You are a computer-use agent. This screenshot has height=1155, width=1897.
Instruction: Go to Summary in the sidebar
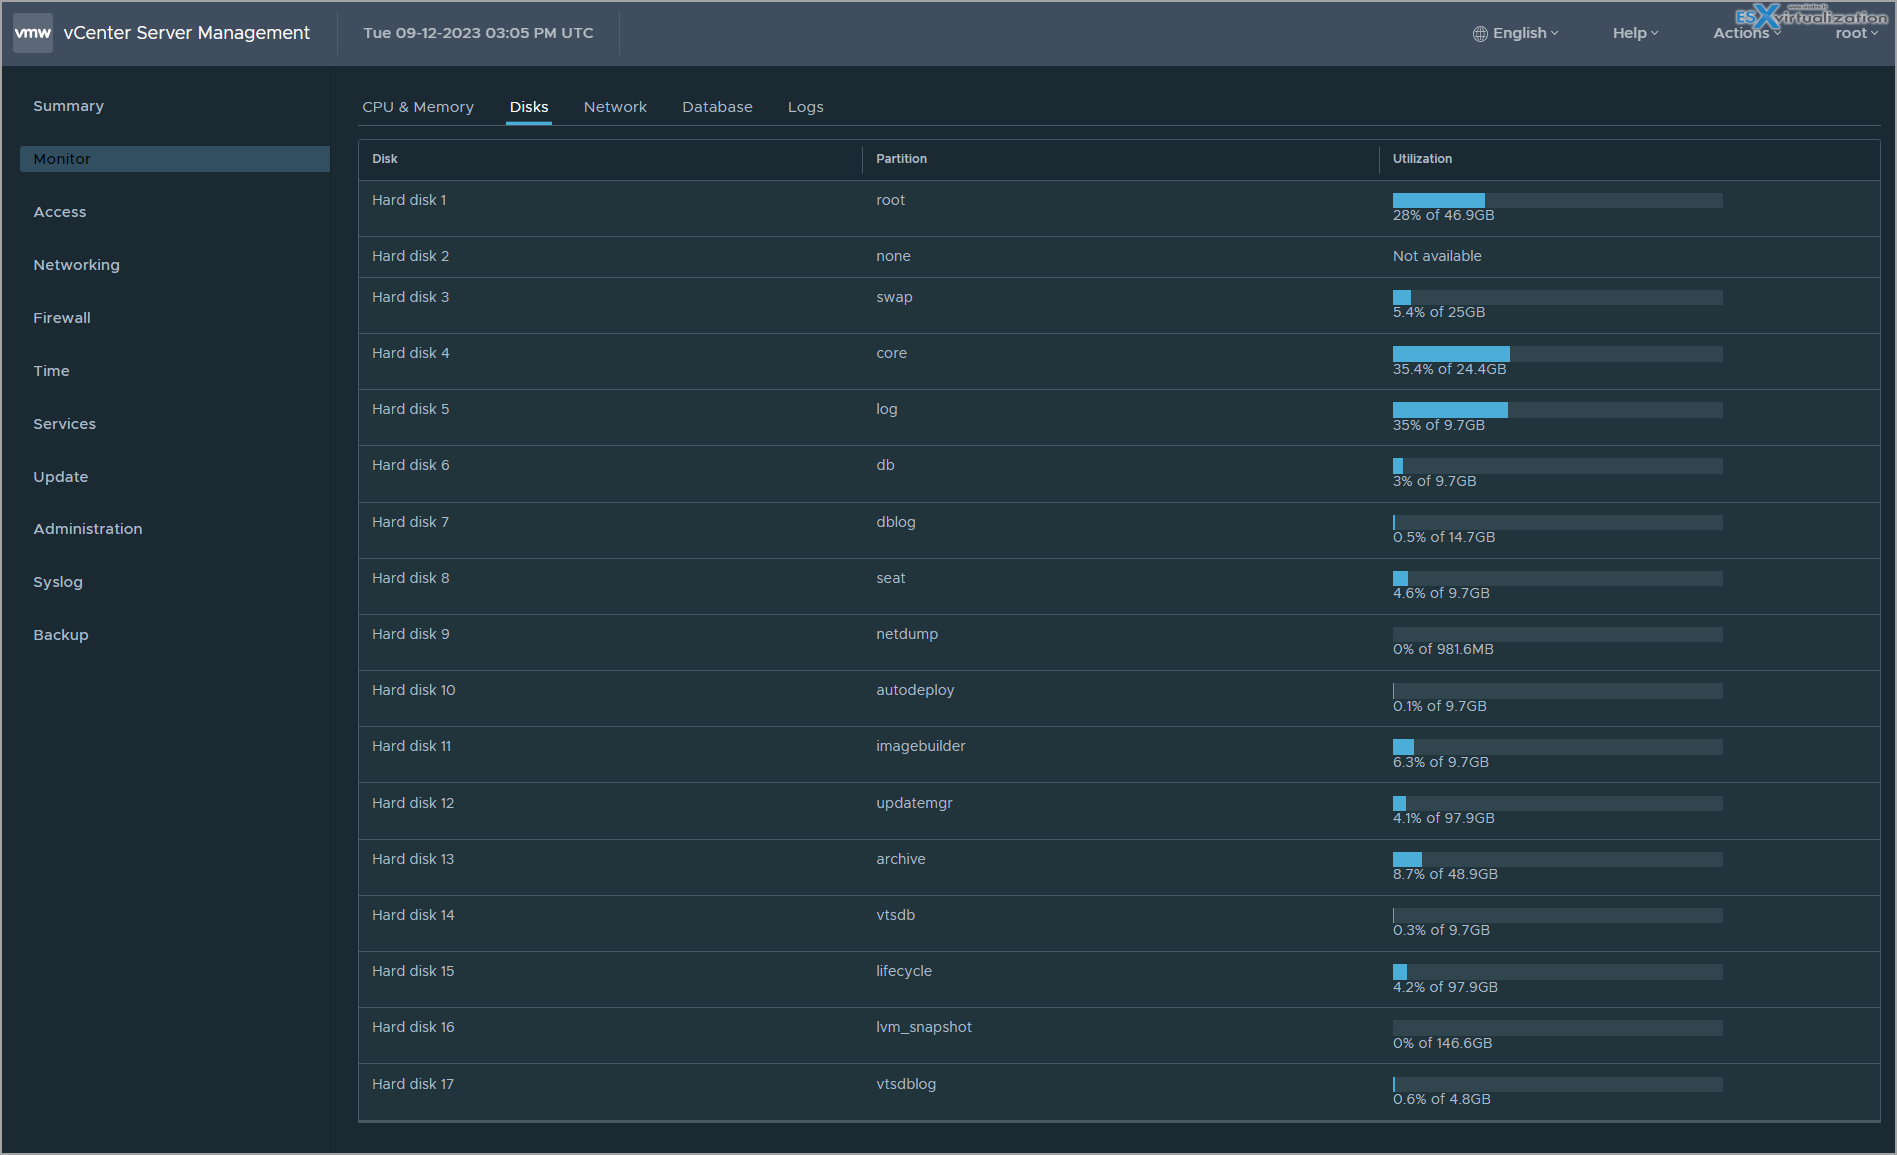tap(68, 106)
